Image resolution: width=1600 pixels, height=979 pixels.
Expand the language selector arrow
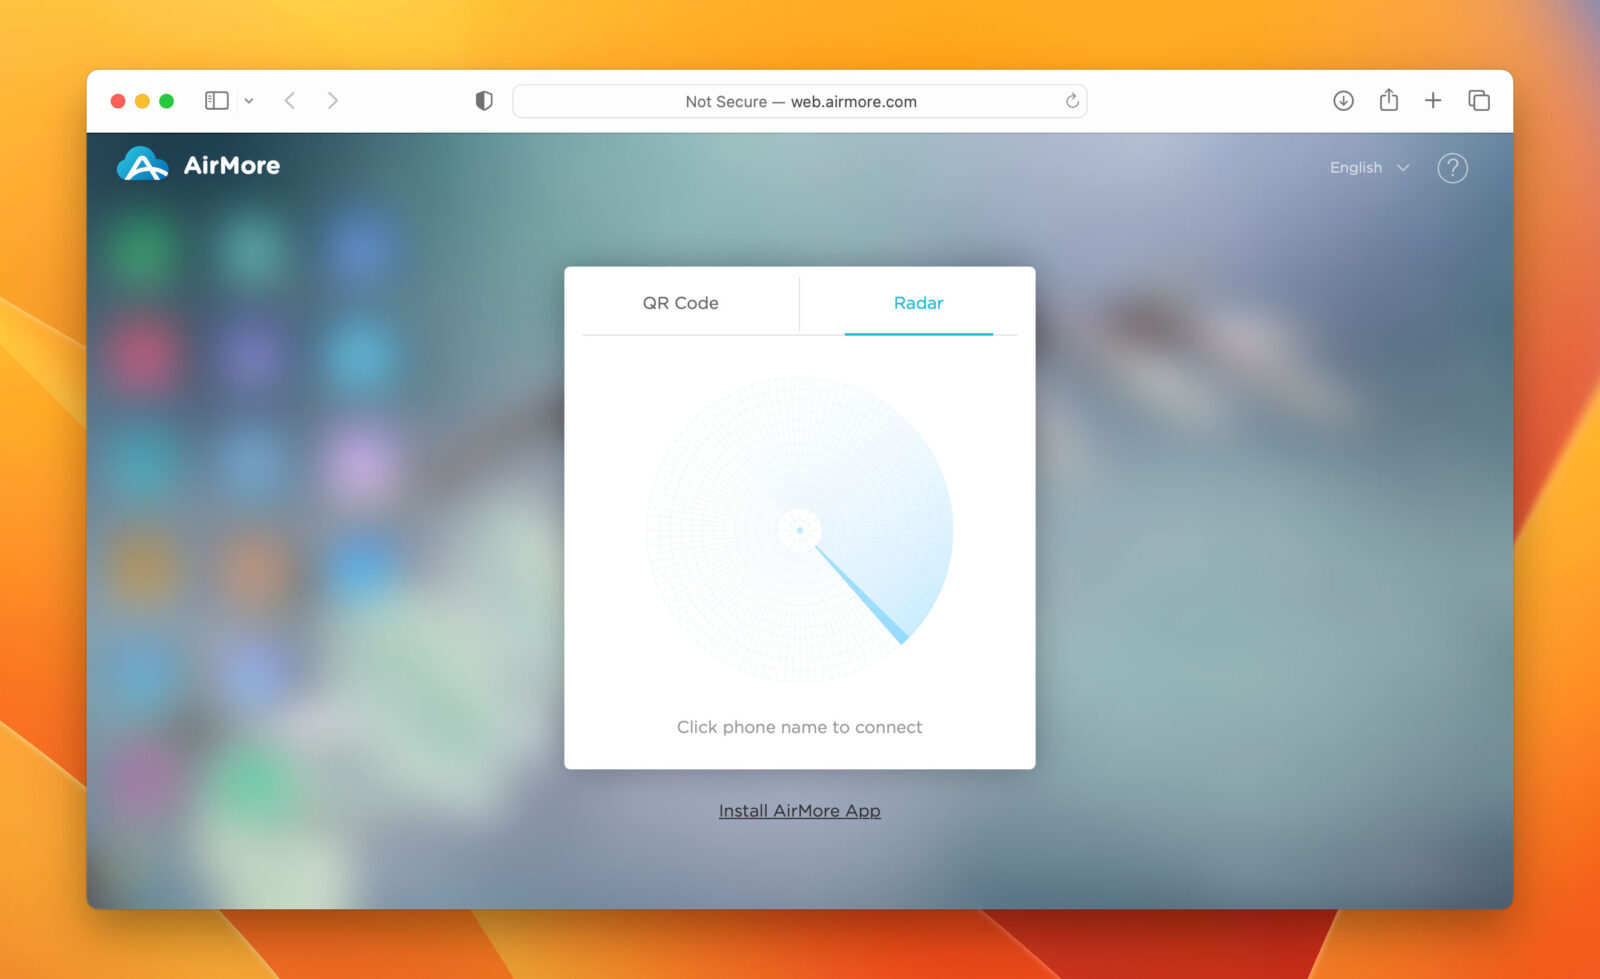click(1402, 167)
